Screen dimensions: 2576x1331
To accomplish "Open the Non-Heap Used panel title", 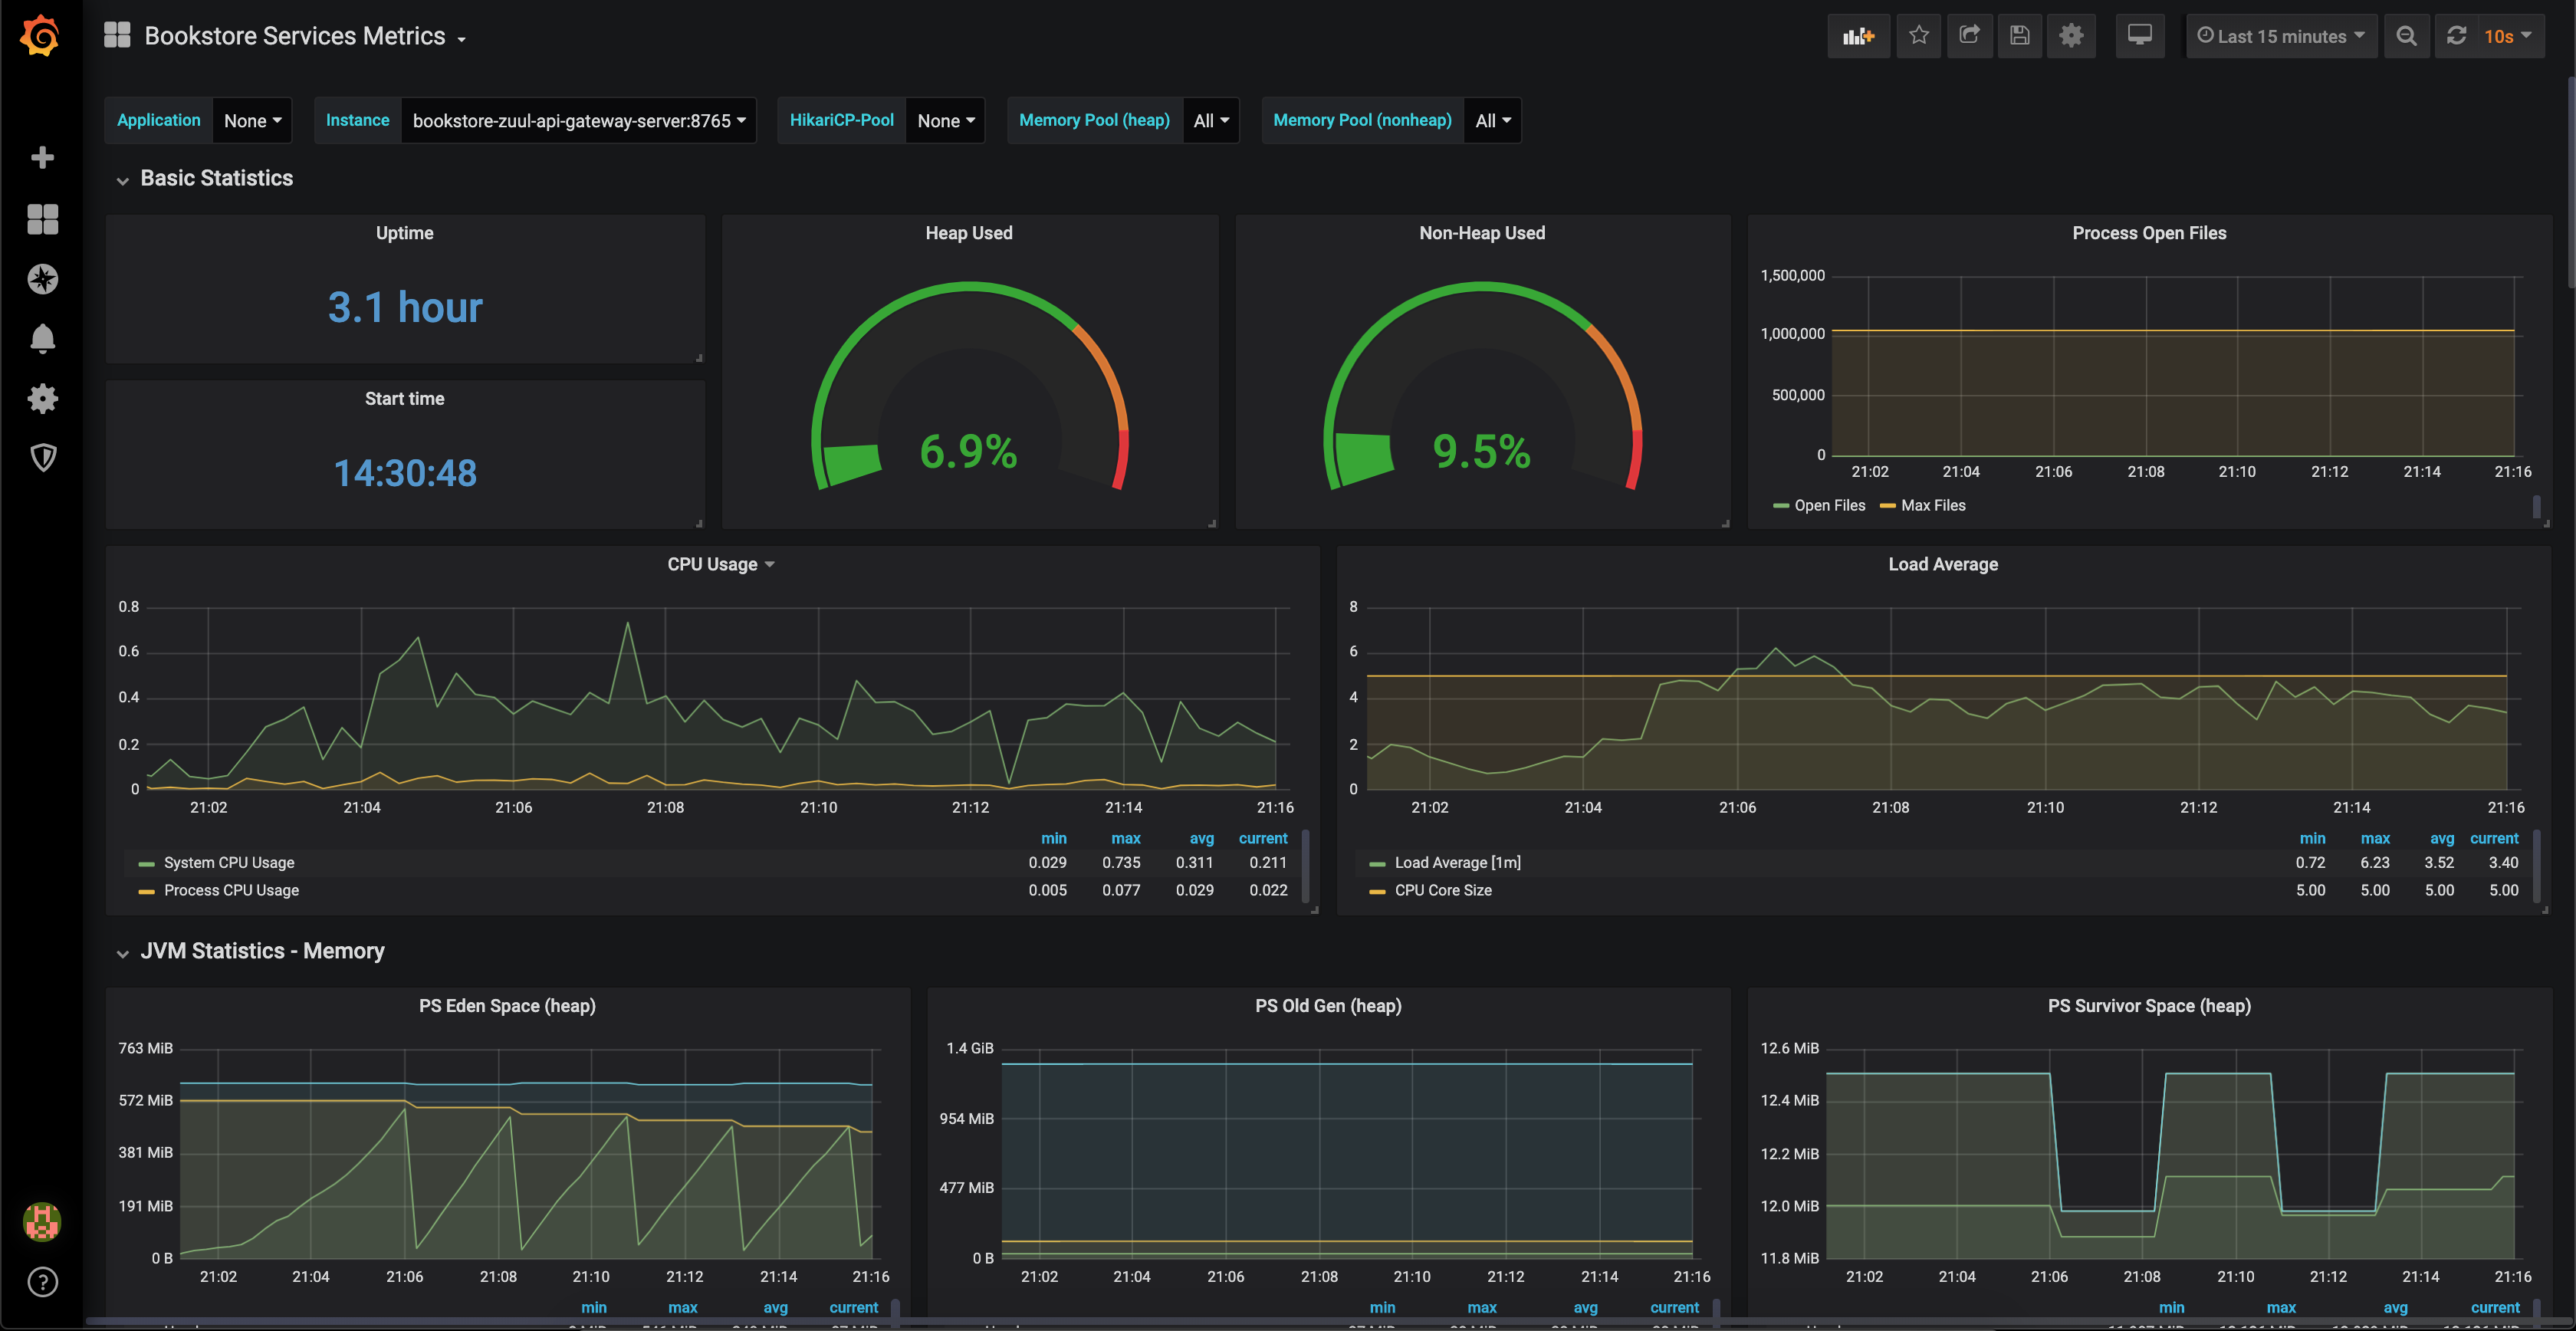I will coord(1482,233).
